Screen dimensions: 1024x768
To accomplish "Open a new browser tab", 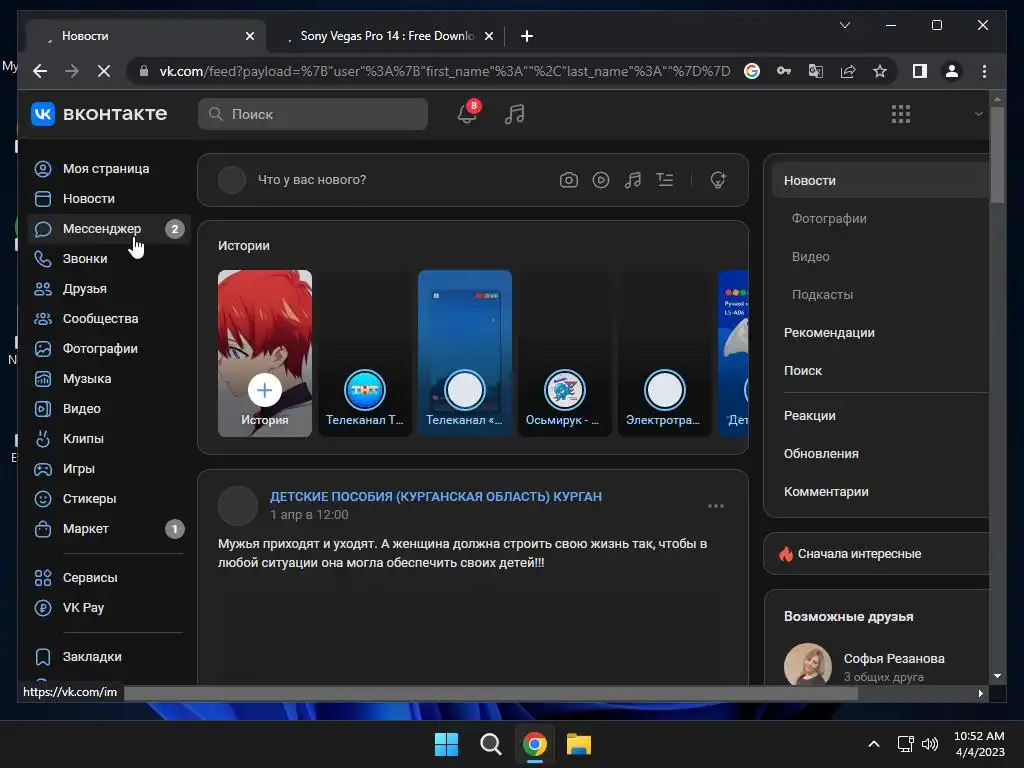I will 527,36.
